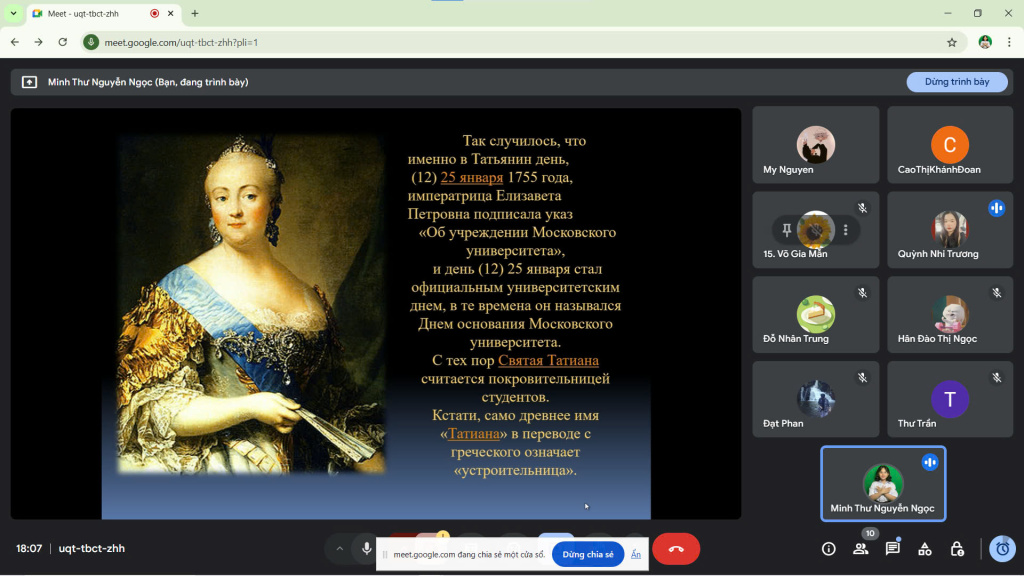Click the blue timer clock icon
The height and width of the screenshot is (576, 1024).
[x=1002, y=549]
